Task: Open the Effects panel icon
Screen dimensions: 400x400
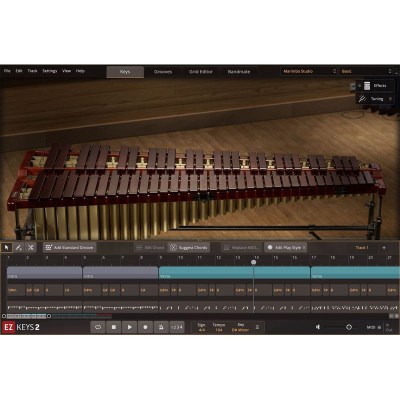Action: (367, 86)
